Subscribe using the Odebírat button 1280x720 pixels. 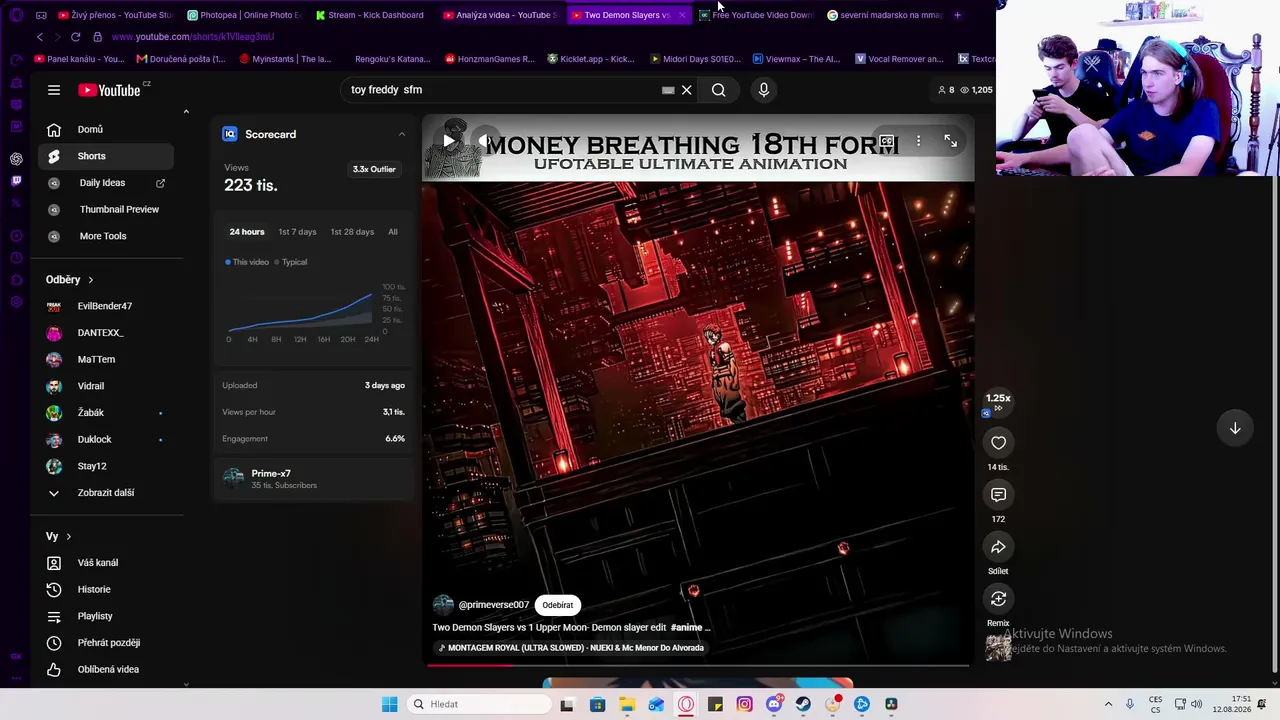tap(558, 605)
